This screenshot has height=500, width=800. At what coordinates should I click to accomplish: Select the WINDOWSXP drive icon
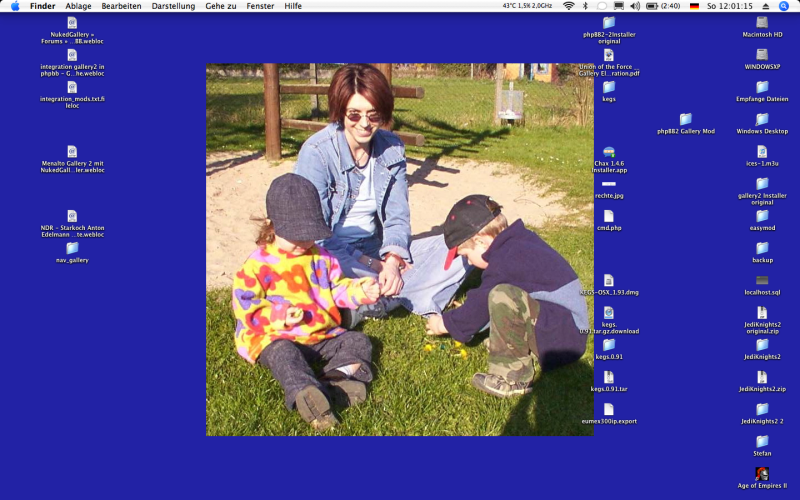coord(762,55)
